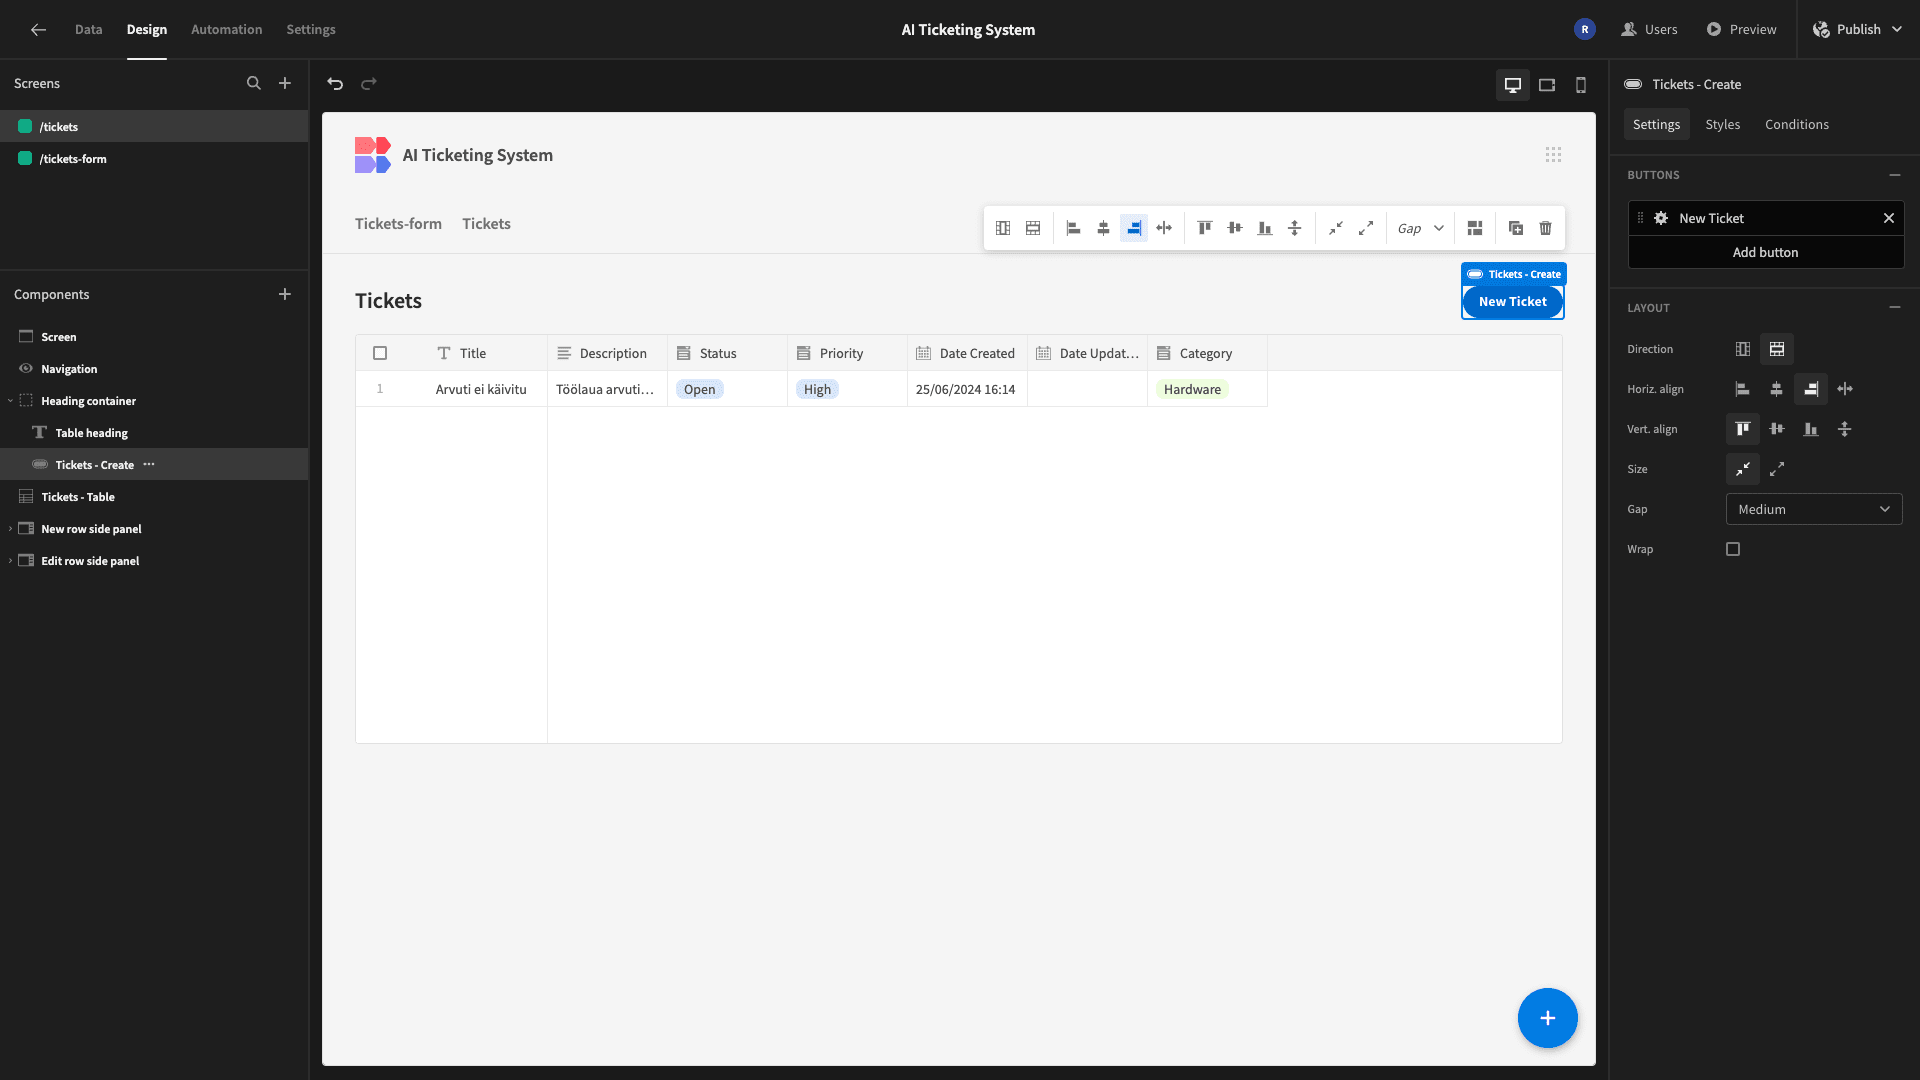Toggle the Wrap checkbox

pos(1733,549)
